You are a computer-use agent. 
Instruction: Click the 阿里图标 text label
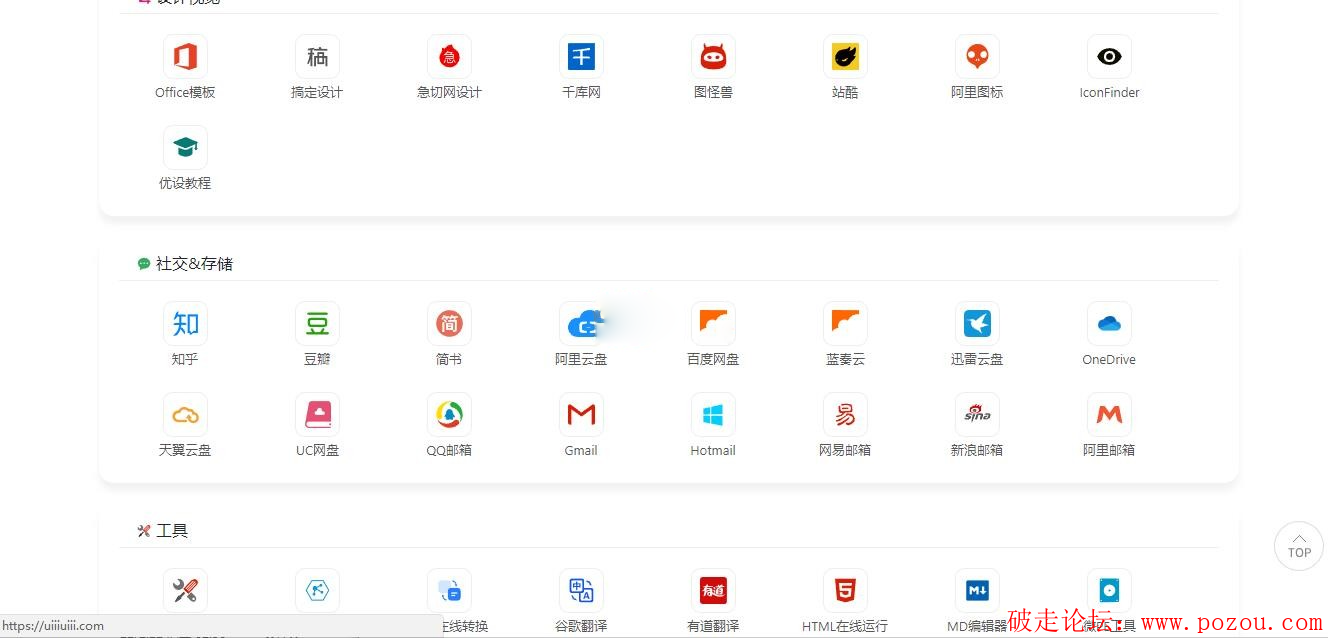click(977, 93)
